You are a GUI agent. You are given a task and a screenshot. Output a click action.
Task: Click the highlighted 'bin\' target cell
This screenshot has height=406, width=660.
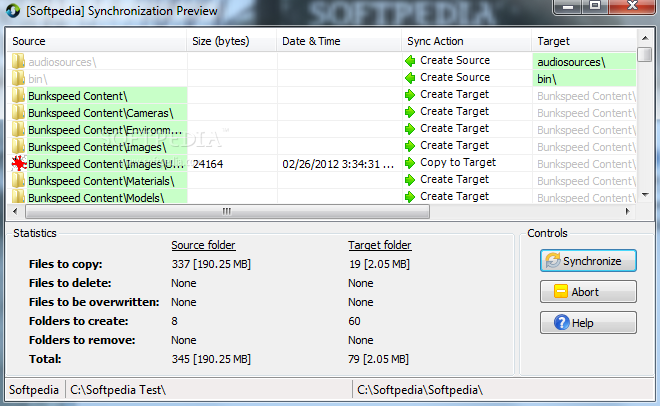click(584, 79)
